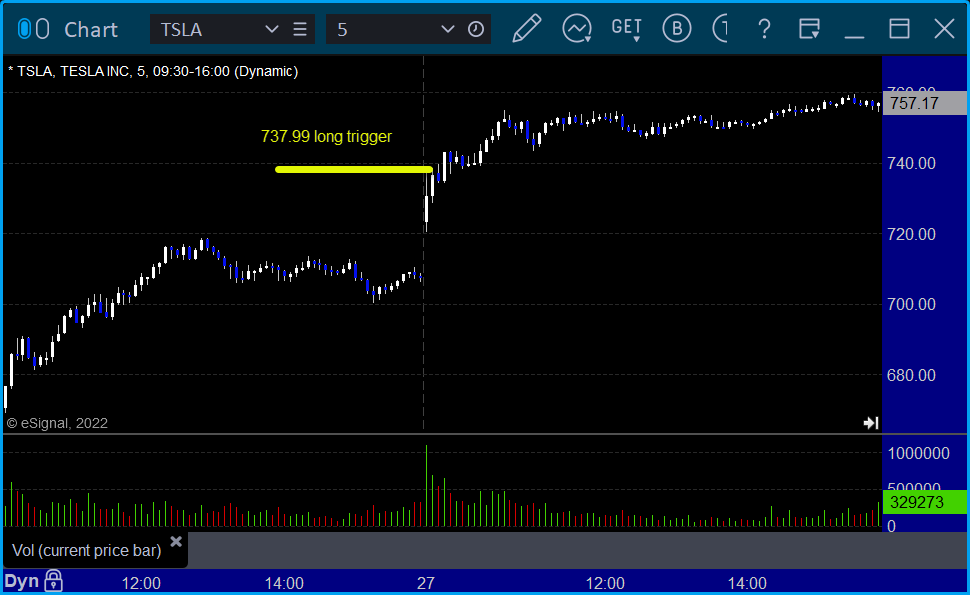Select the 'Vol (current price bar)' study label

[87, 550]
